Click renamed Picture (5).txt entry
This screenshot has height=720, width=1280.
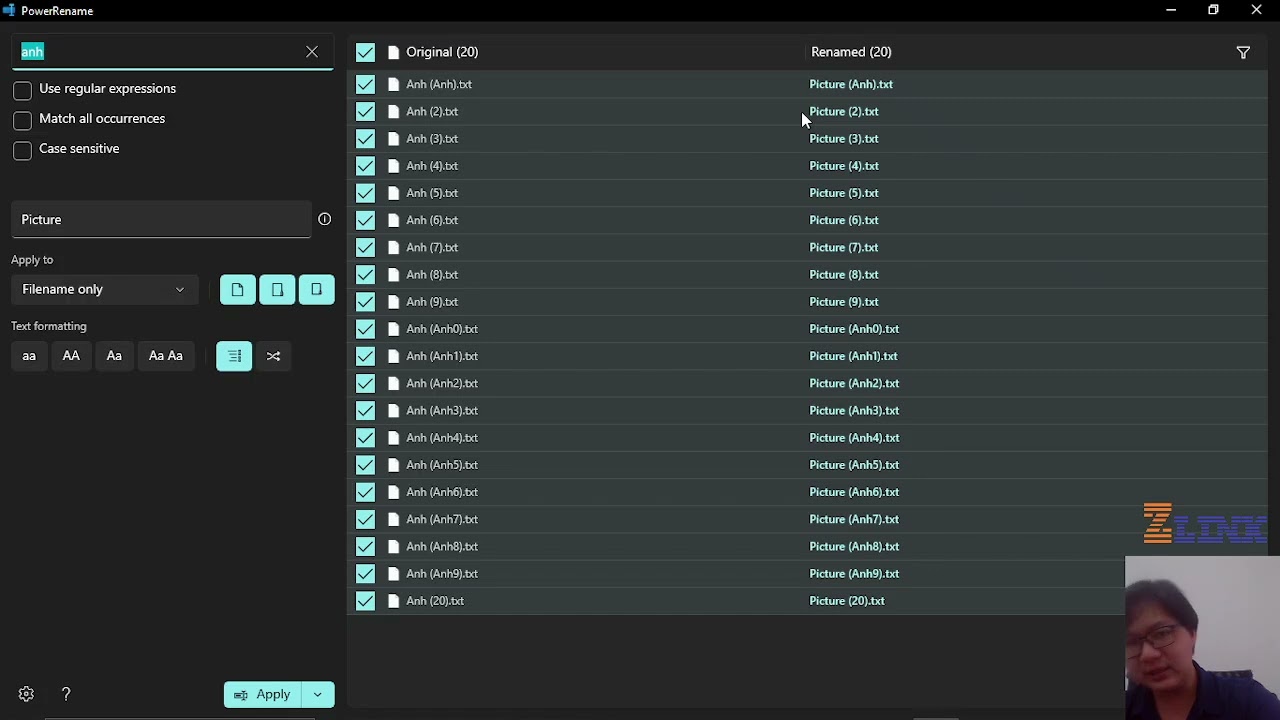844,193
